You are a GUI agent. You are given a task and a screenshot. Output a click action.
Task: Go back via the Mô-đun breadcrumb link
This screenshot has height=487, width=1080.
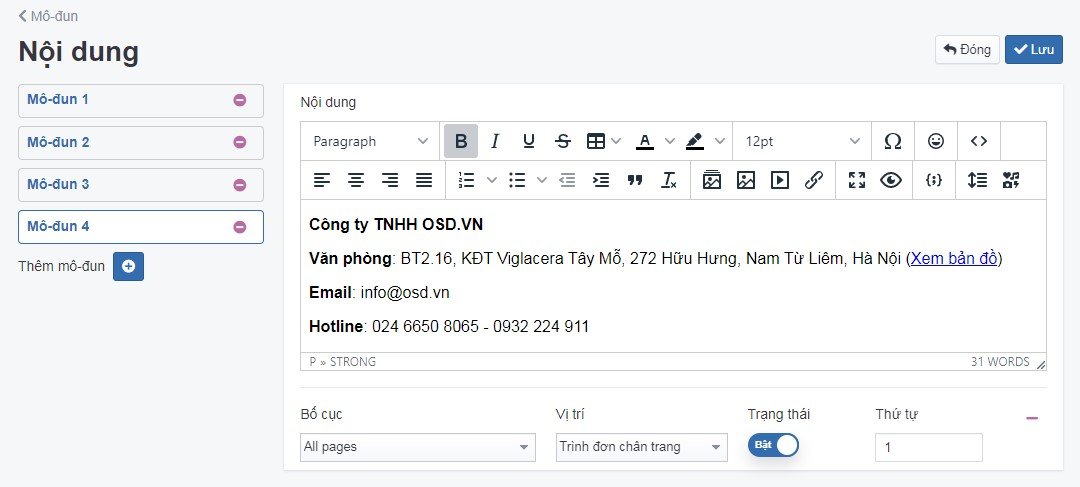48,16
